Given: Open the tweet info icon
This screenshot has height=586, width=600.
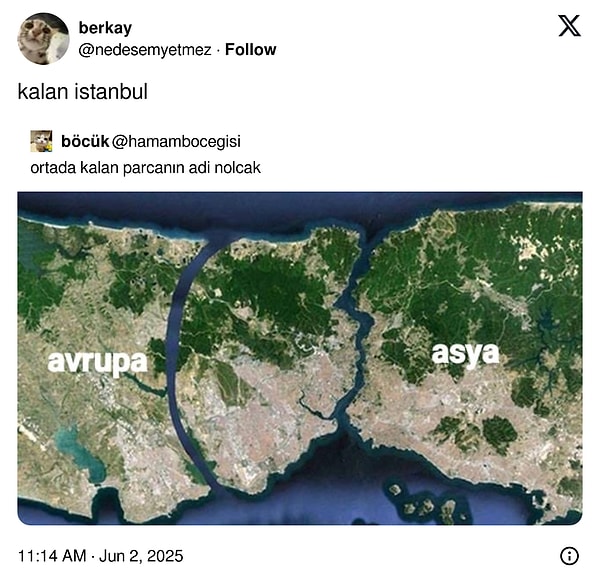Looking at the screenshot, I should (x=569, y=556).
